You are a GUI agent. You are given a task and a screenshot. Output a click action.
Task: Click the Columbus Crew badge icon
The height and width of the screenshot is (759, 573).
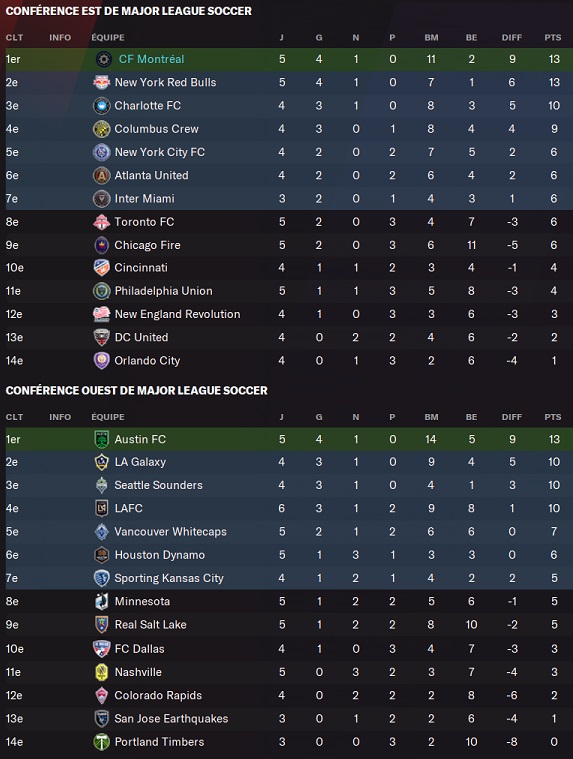[102, 129]
